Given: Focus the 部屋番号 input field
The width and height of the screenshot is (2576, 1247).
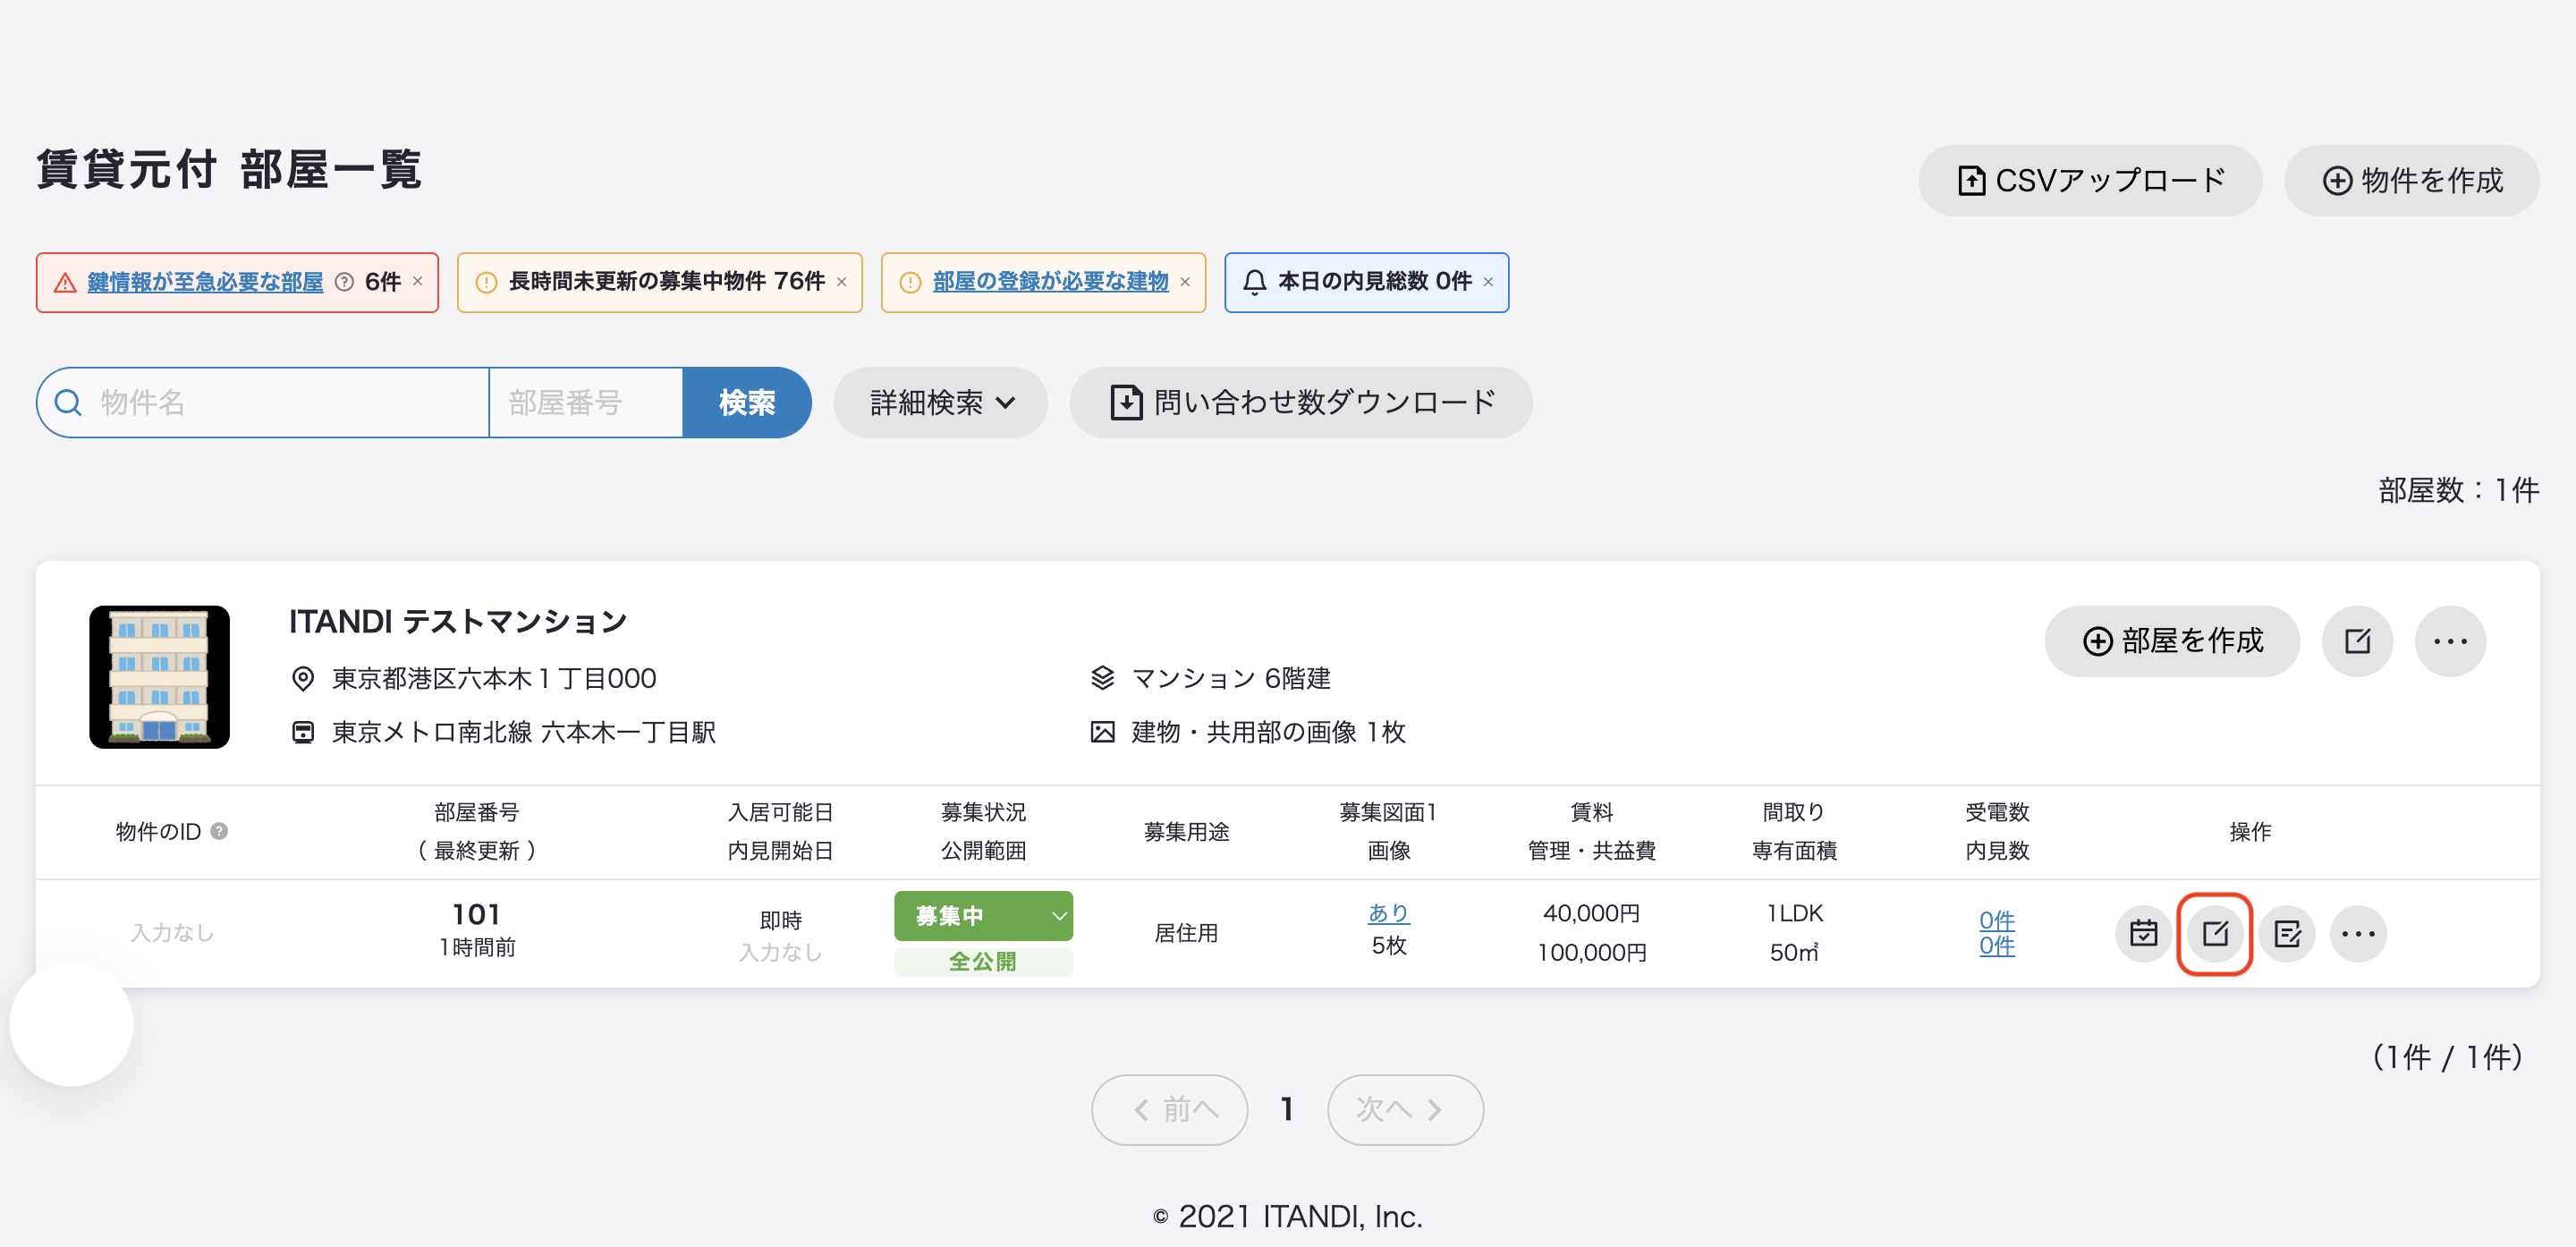Looking at the screenshot, I should tap(586, 402).
